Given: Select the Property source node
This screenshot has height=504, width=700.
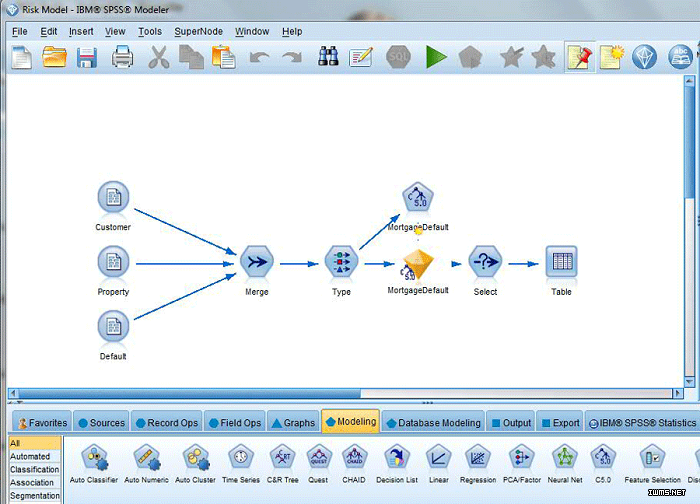Looking at the screenshot, I should (x=113, y=262).
